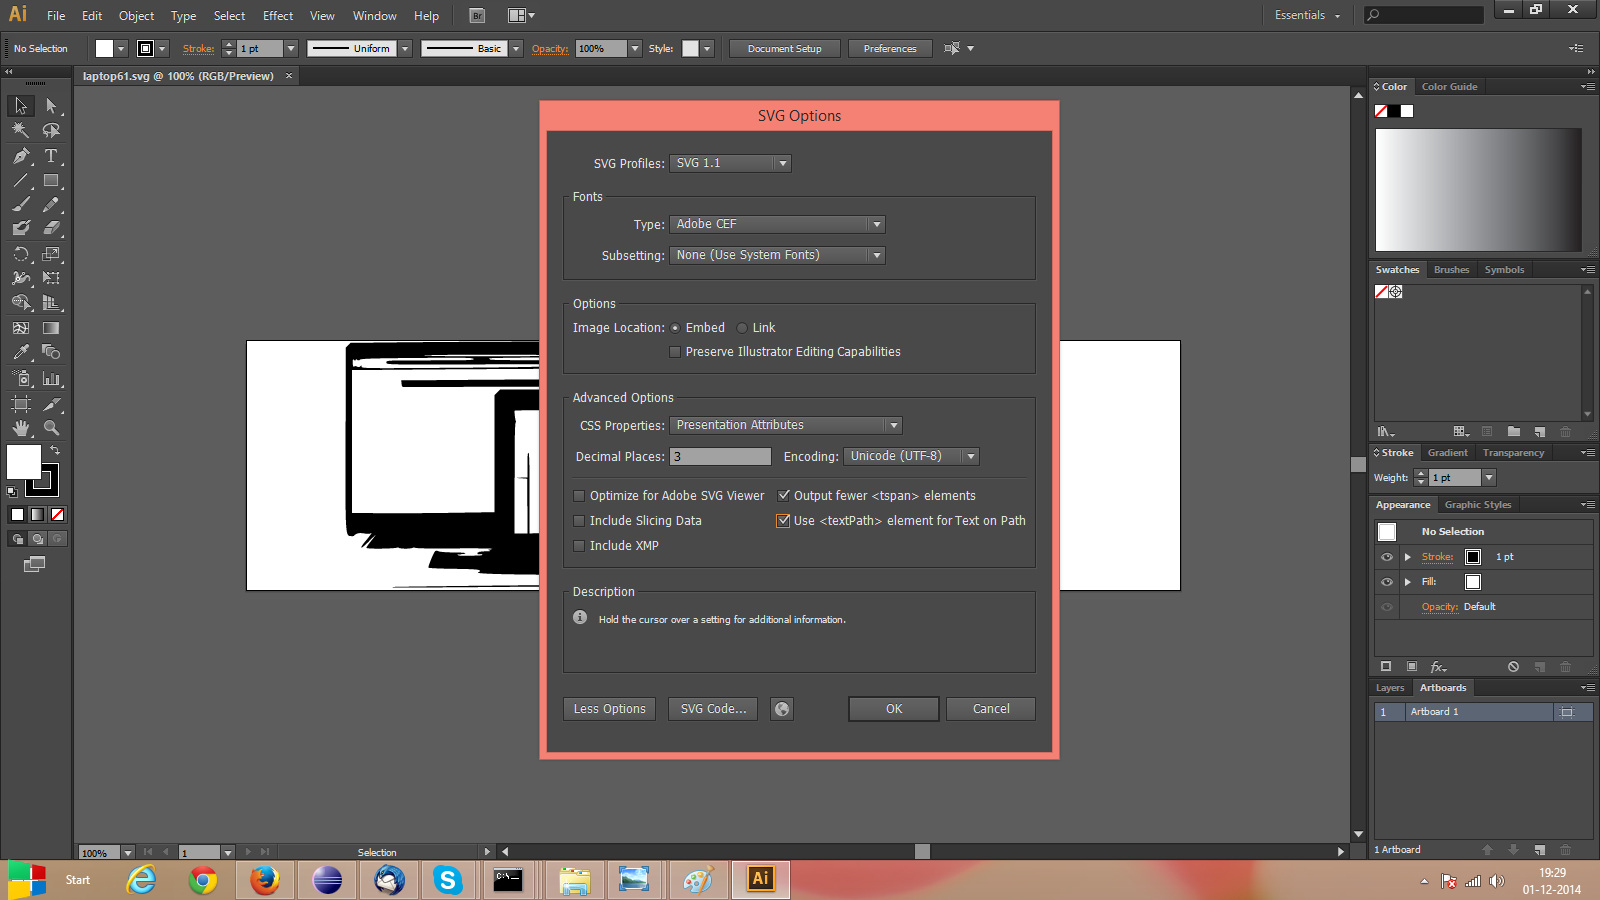Open Essentials workspace switcher
This screenshot has height=900, width=1600.
coord(1307,15)
